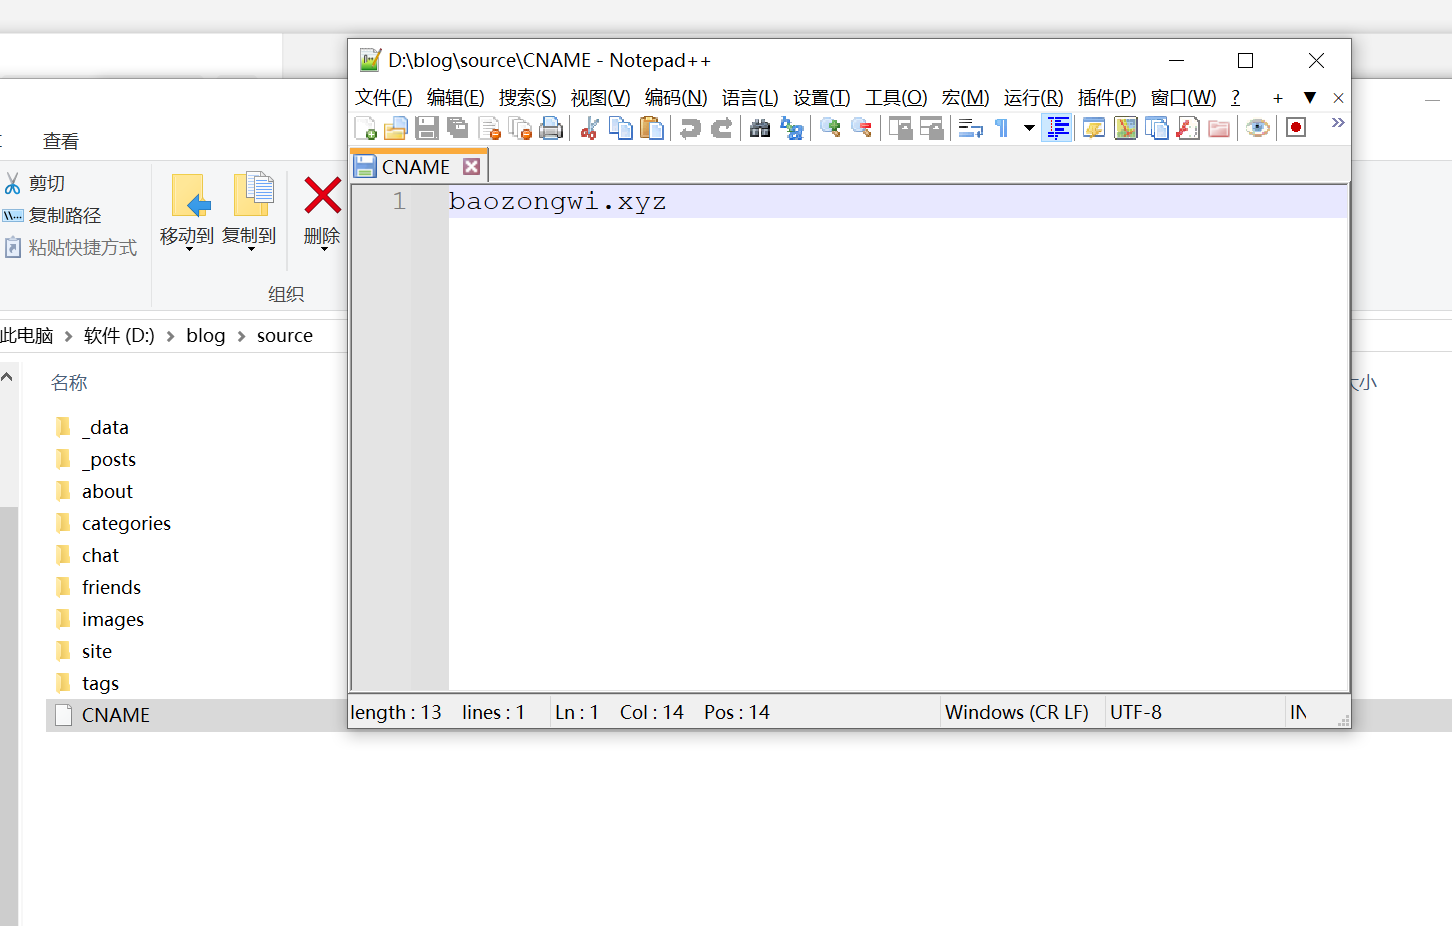Select the _posts folder in file list
Screen dimensions: 1452x926
(112, 460)
